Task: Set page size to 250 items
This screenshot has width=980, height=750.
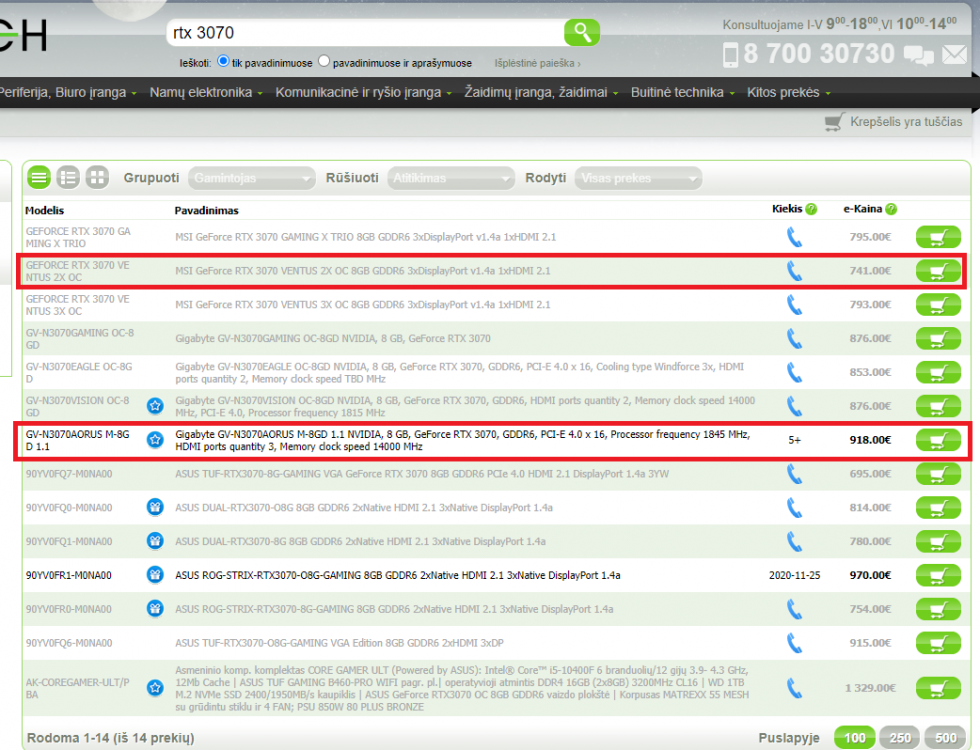Action: [x=900, y=738]
